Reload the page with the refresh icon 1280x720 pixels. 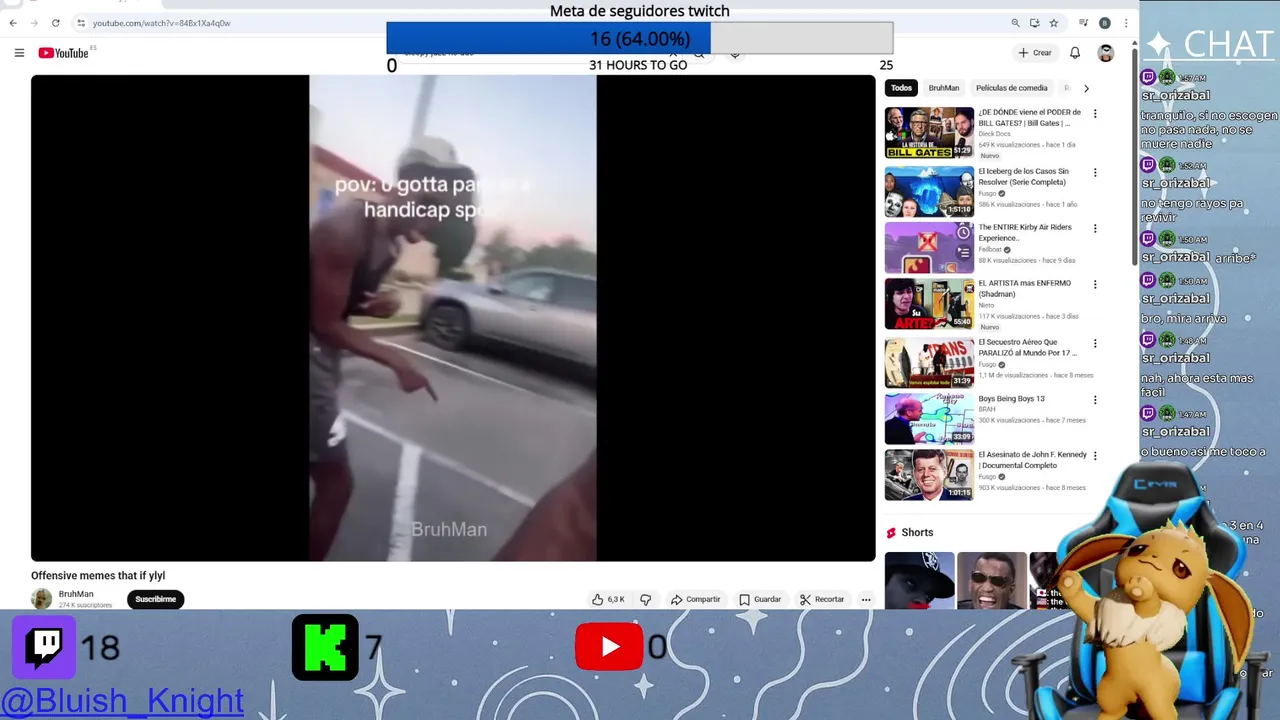(55, 23)
